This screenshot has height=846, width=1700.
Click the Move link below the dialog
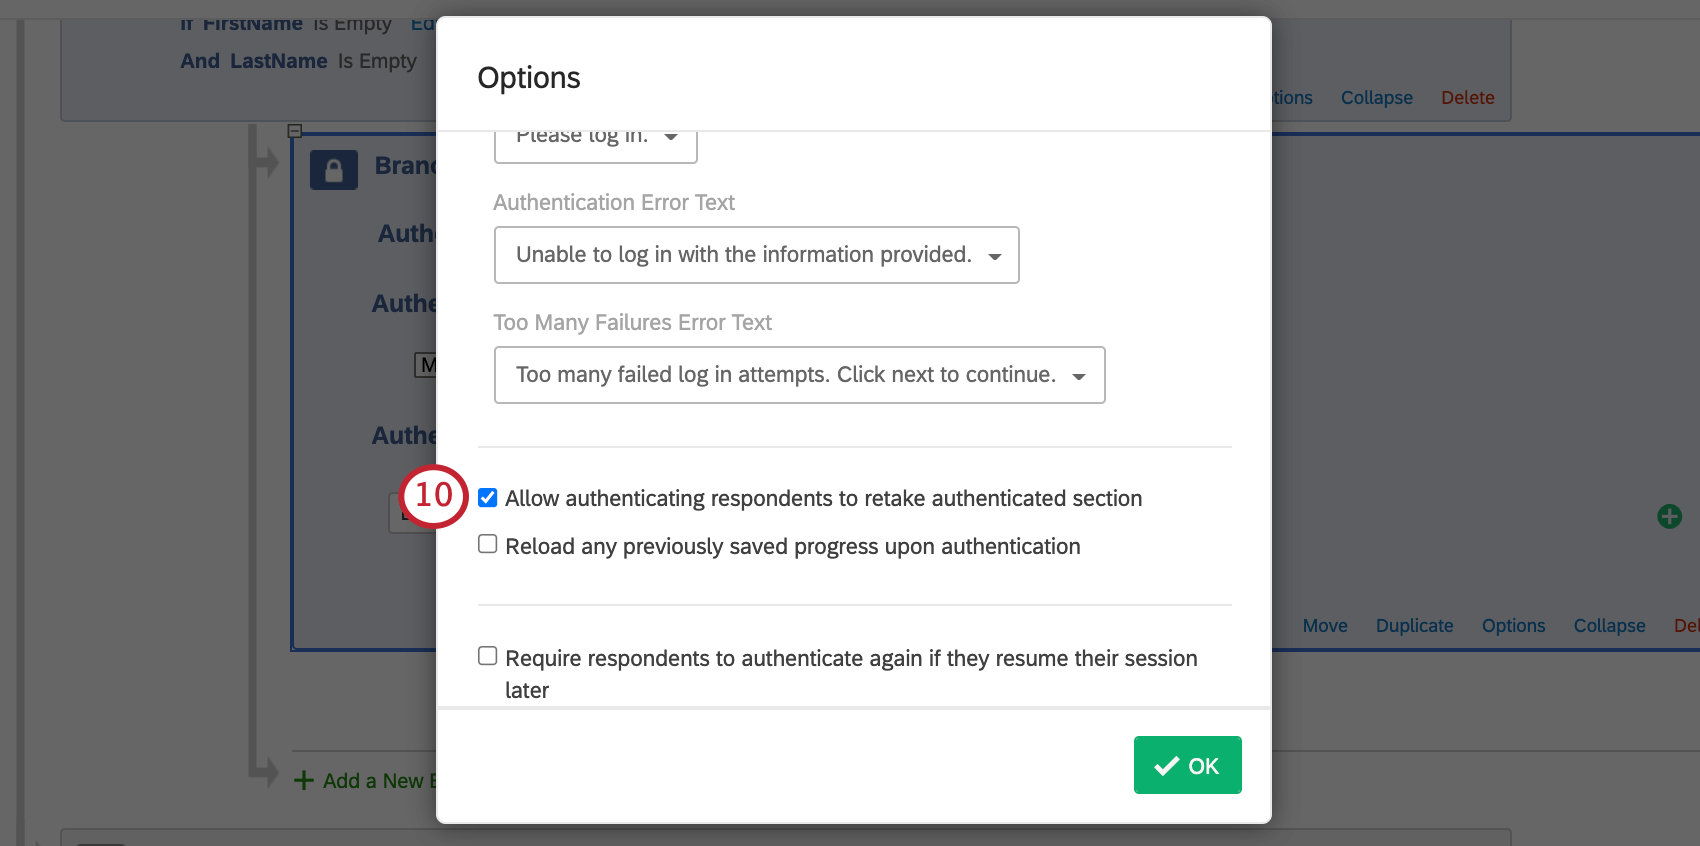tap(1325, 625)
